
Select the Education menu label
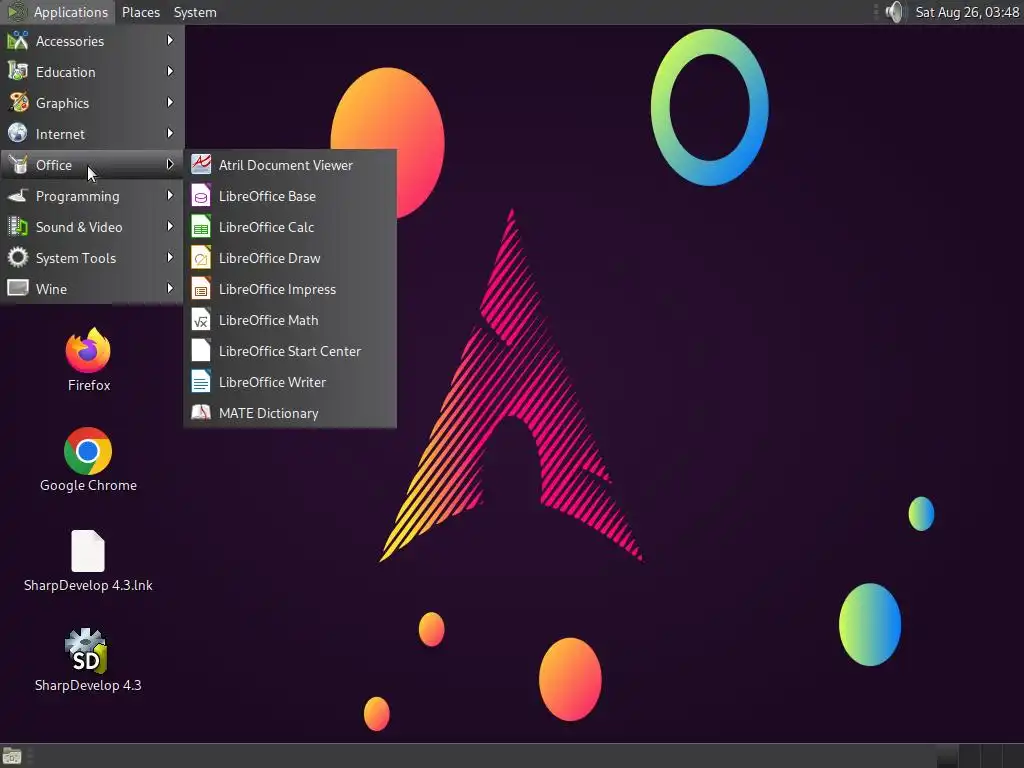[x=65, y=72]
